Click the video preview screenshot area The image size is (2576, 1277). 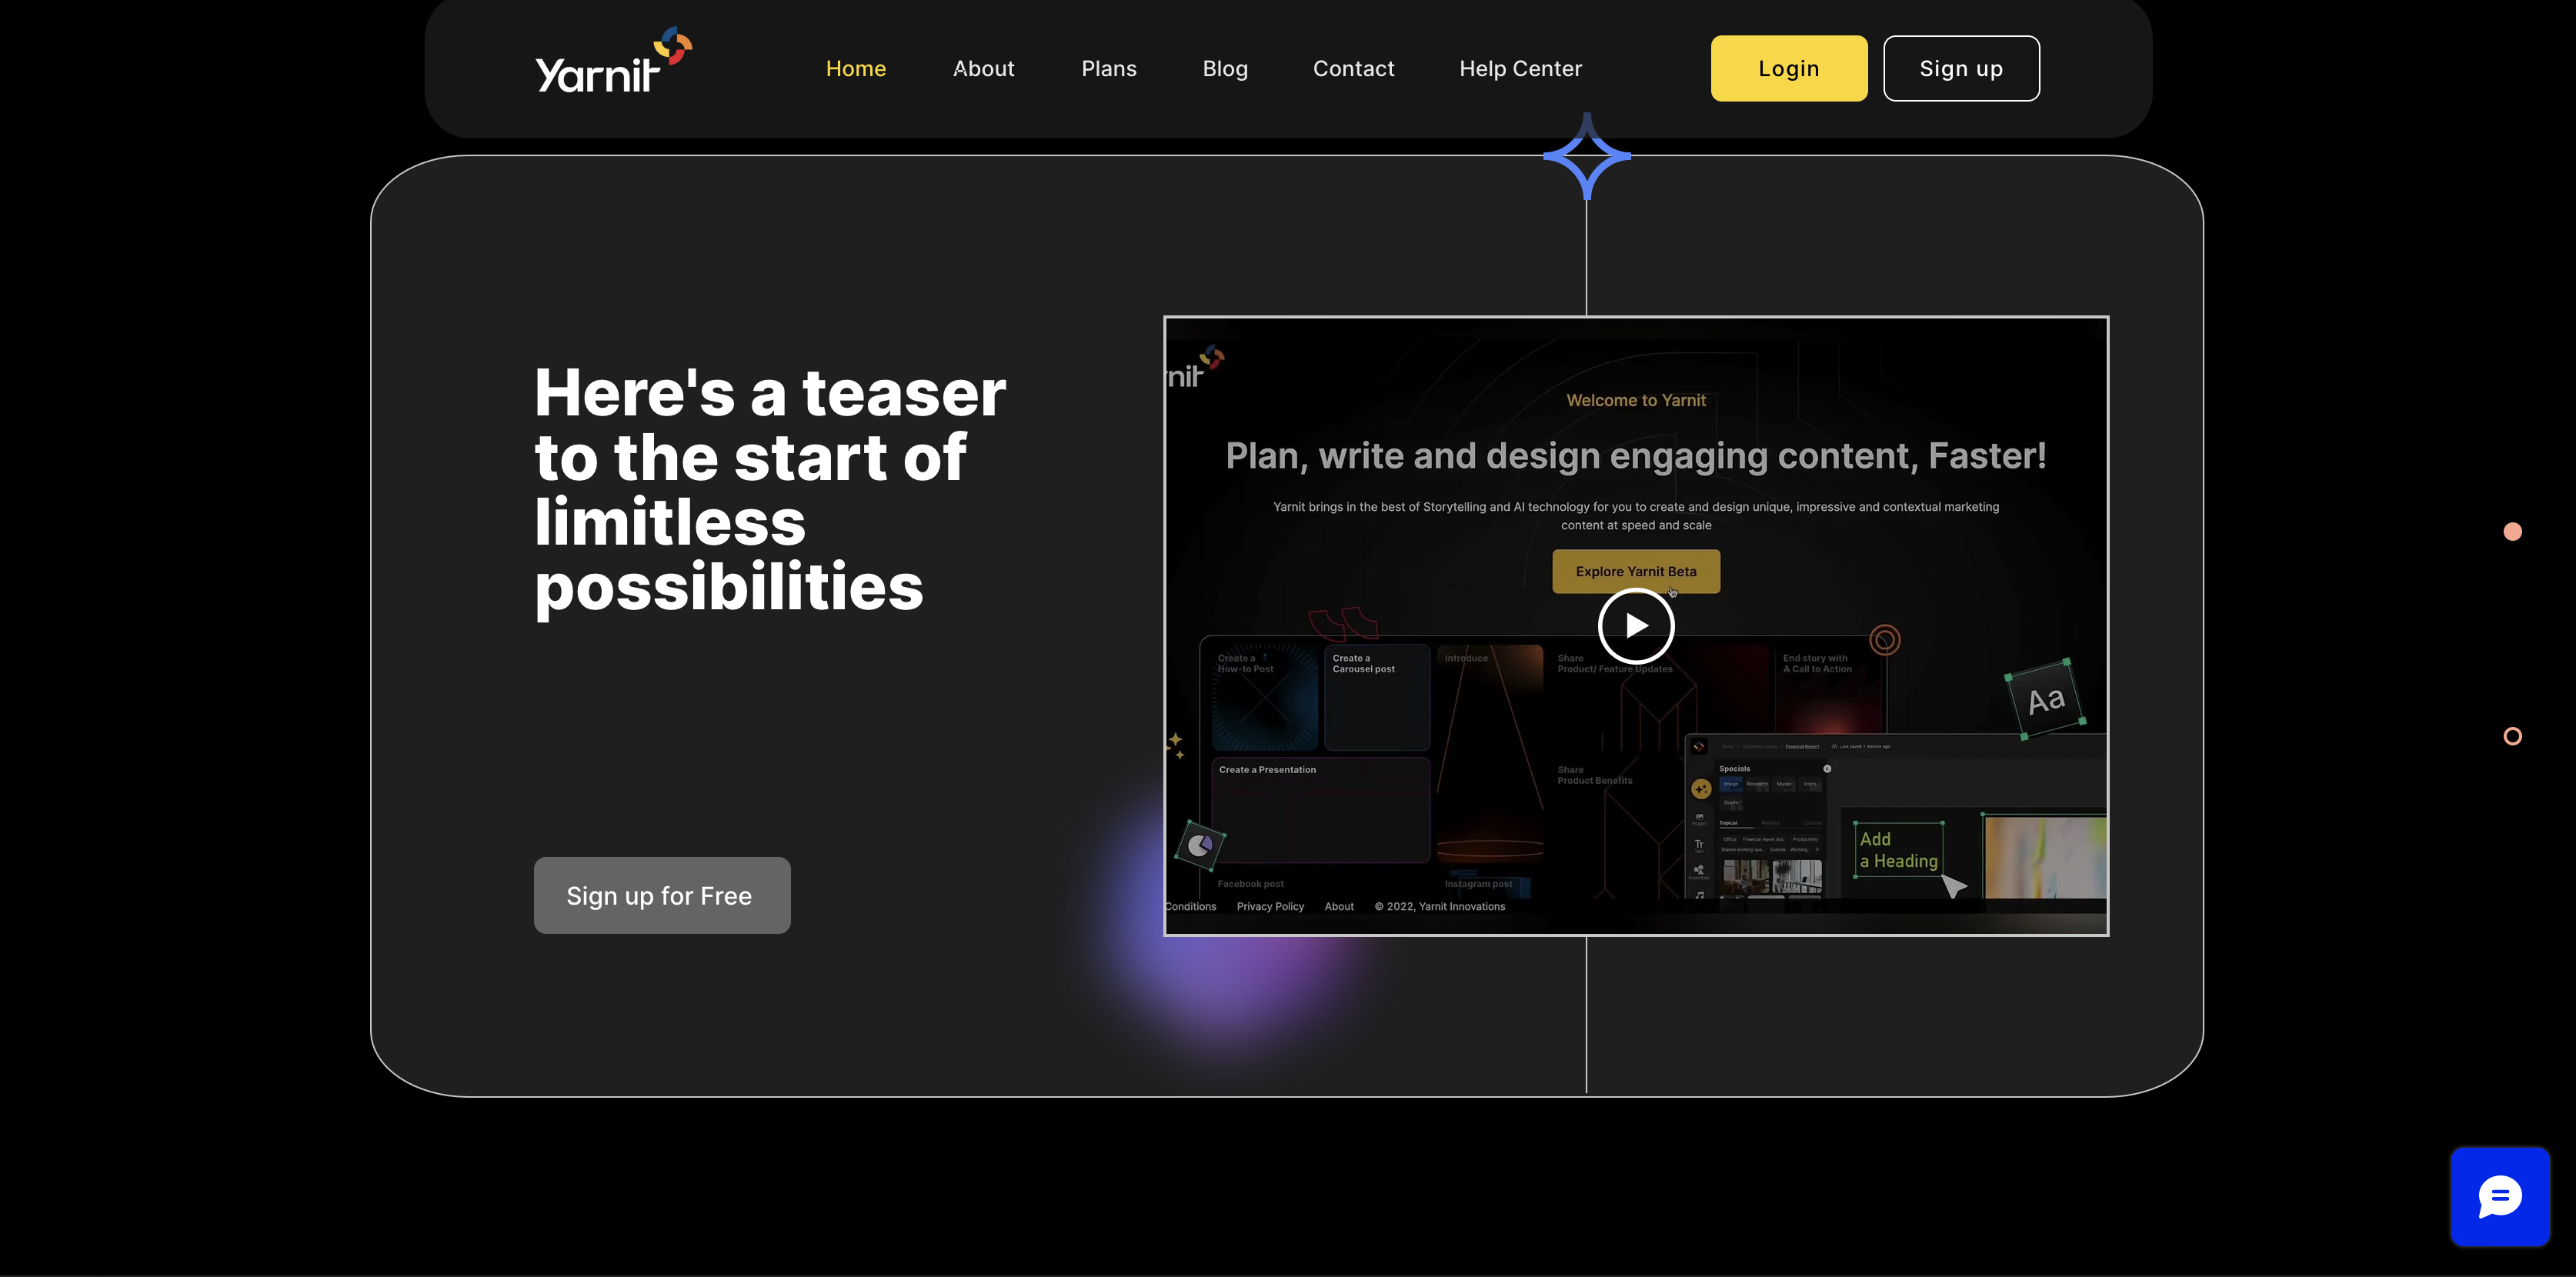coord(1637,625)
